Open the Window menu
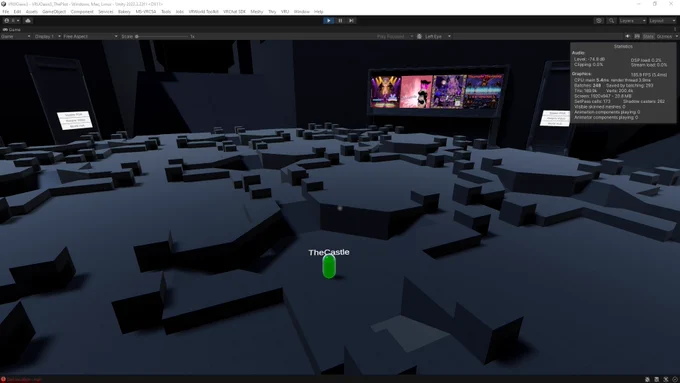Screen dimensions: 680x383 point(302,12)
